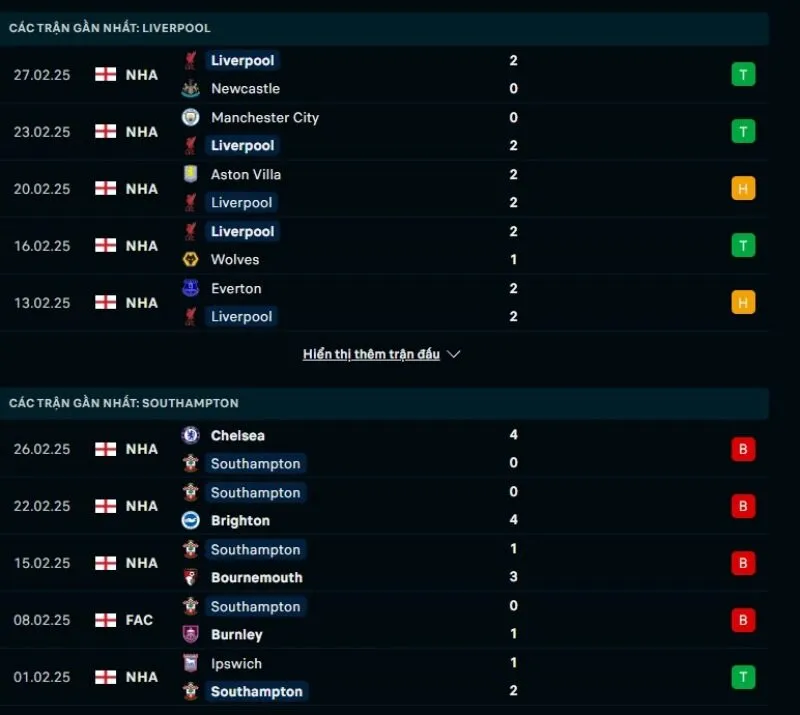Click the Wolves club badge
Viewport: 800px width, 715px height.
coord(192,259)
